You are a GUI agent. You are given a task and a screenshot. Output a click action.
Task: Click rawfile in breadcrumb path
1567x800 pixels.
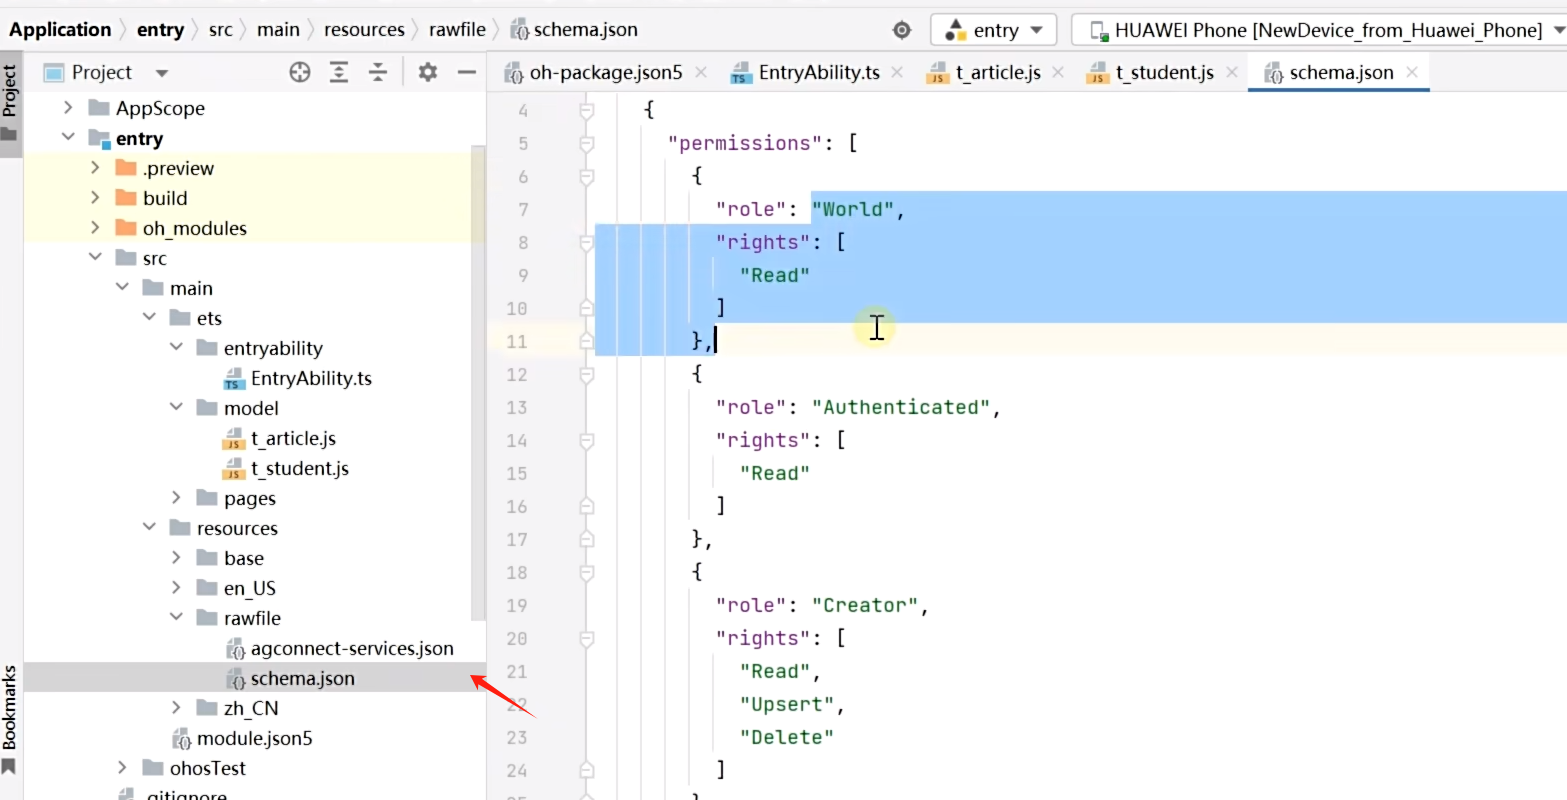point(457,30)
